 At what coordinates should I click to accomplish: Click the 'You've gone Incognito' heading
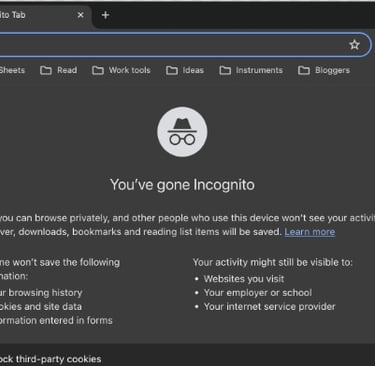point(182,185)
